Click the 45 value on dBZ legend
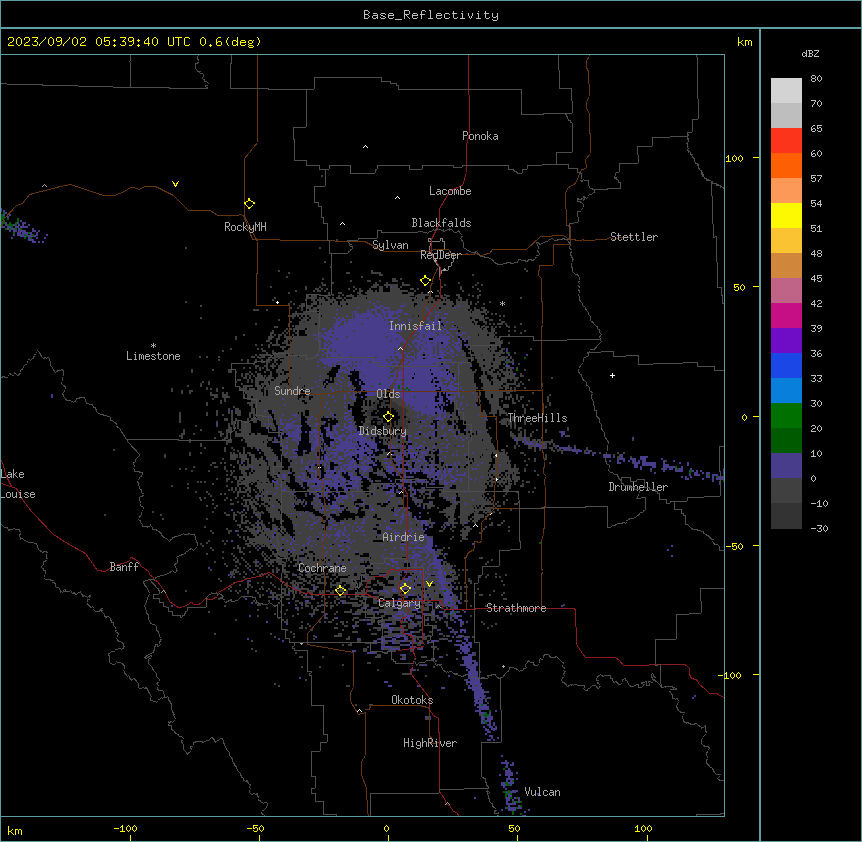Screen dimensions: 862x842 coord(816,279)
